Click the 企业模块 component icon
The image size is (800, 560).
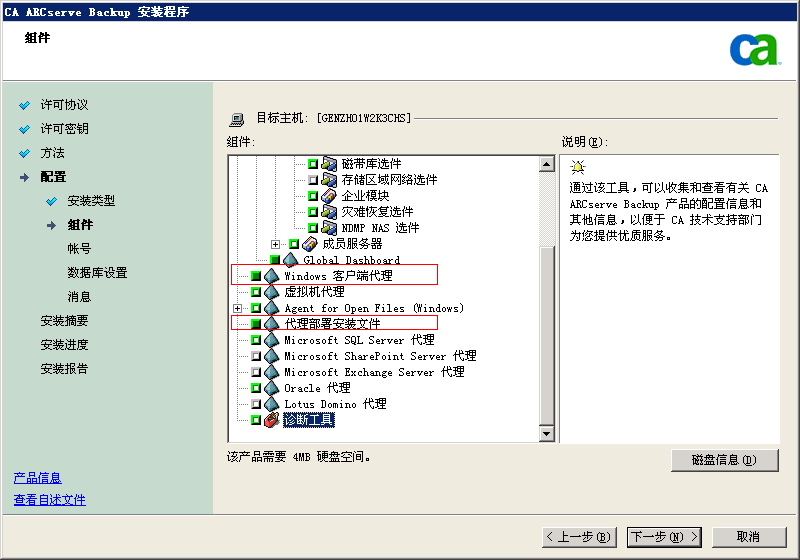[x=329, y=196]
